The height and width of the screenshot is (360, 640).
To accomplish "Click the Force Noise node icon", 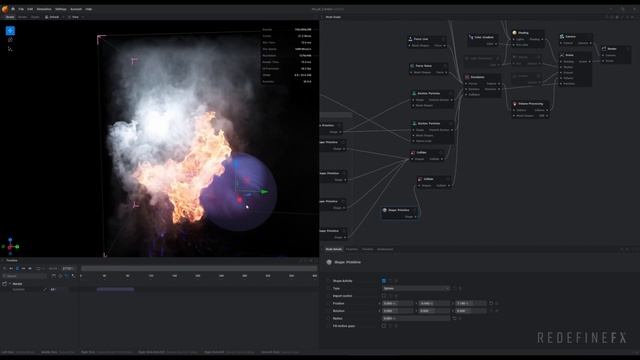I will (412, 66).
